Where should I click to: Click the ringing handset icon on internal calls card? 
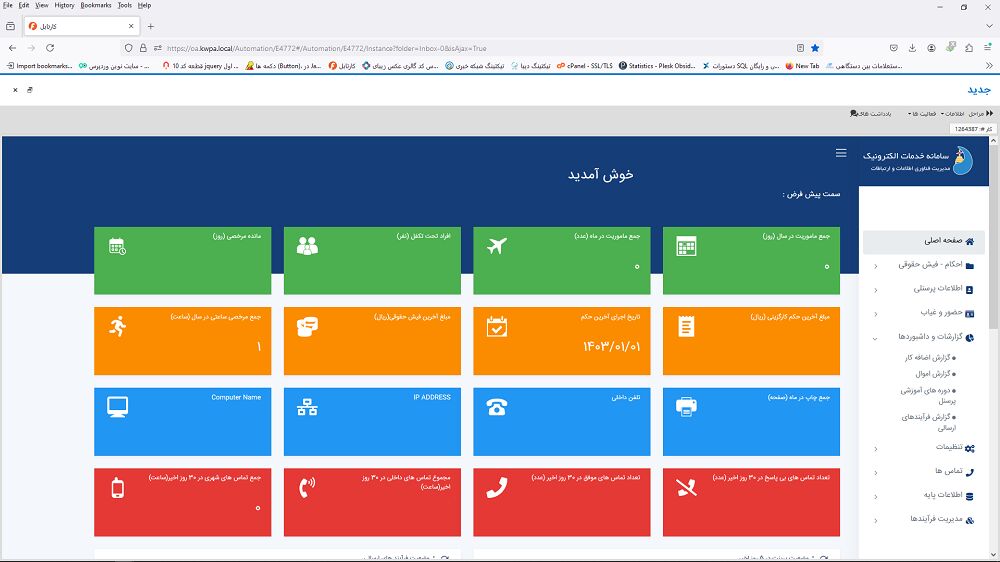point(307,487)
